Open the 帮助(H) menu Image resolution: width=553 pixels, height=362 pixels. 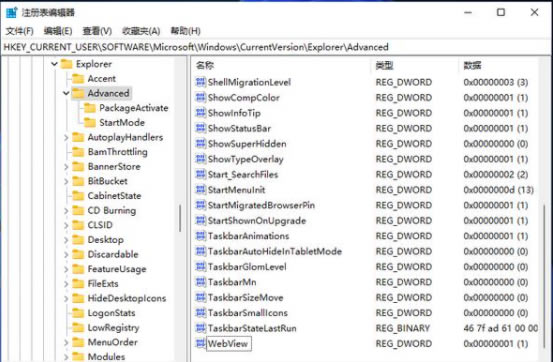pyautogui.click(x=186, y=31)
